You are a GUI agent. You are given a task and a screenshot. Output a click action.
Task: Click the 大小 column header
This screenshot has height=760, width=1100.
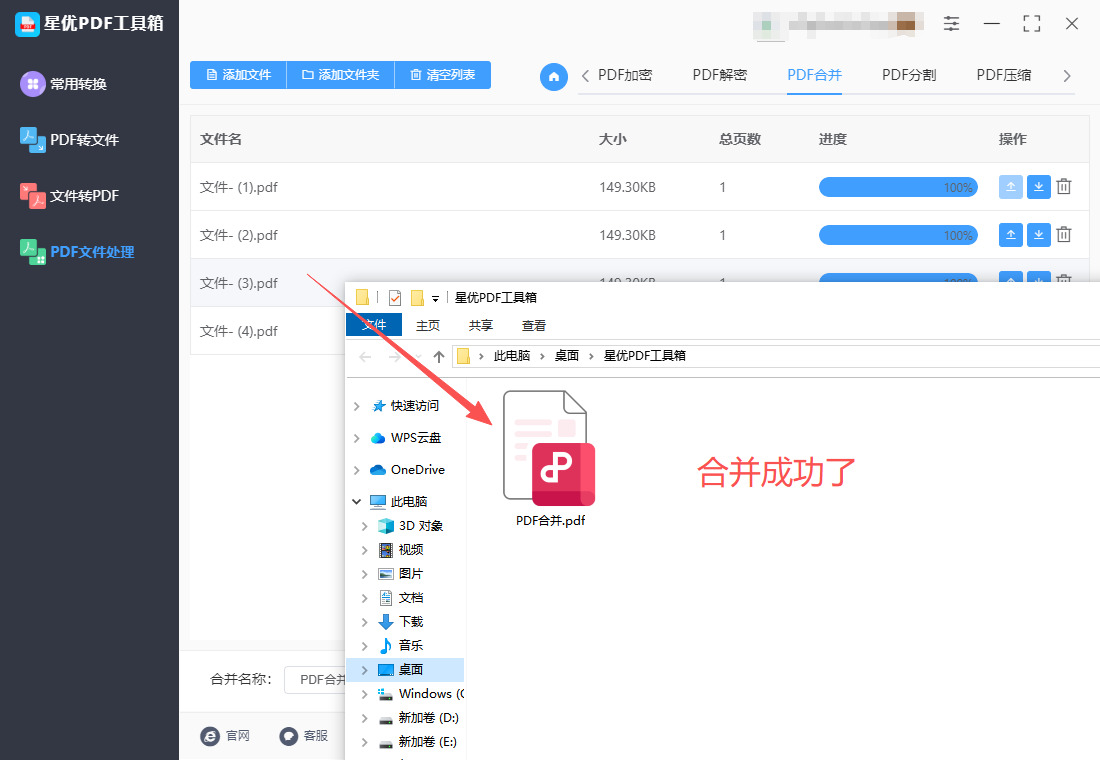(x=612, y=139)
